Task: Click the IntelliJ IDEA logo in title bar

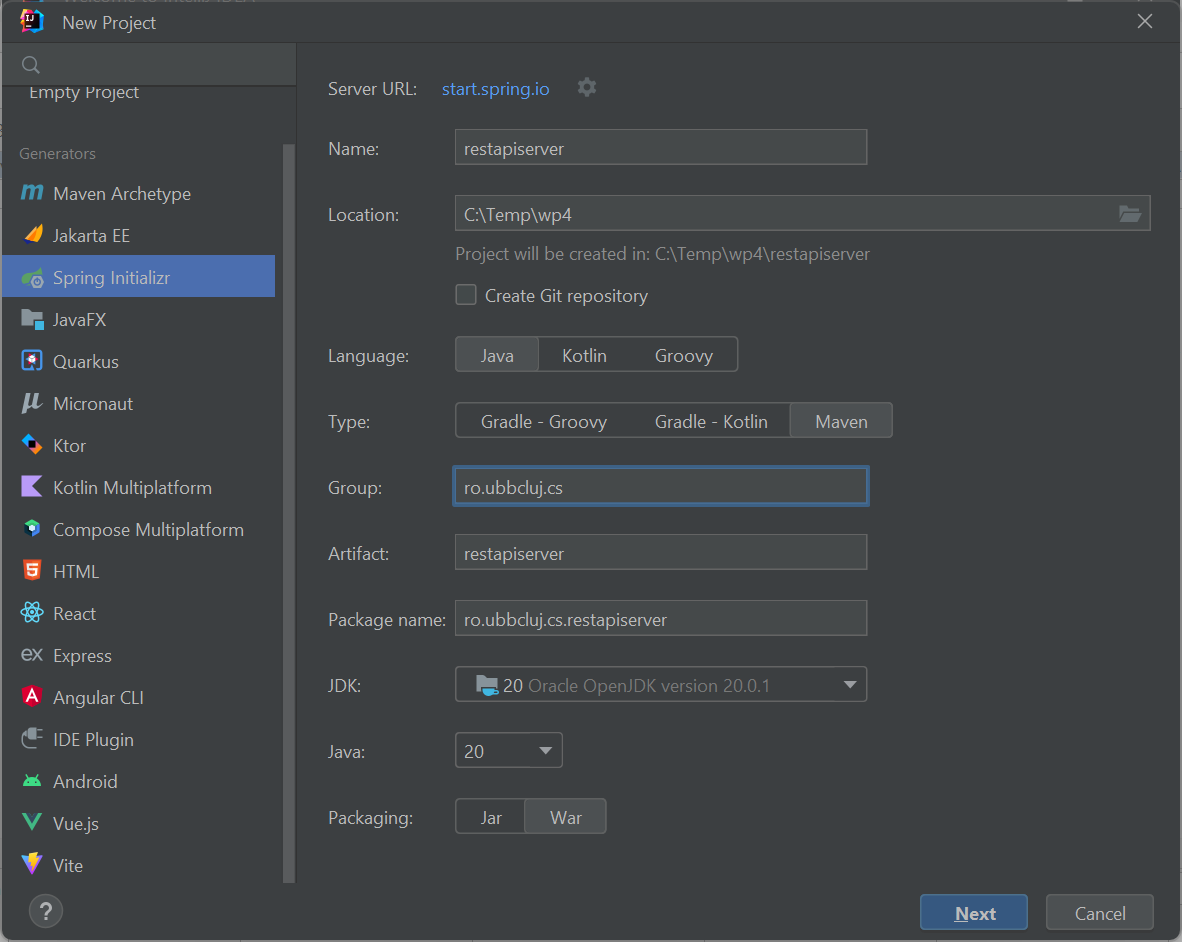Action: [32, 21]
